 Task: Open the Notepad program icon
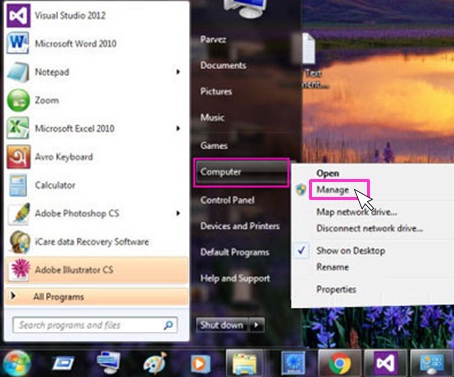coord(18,72)
